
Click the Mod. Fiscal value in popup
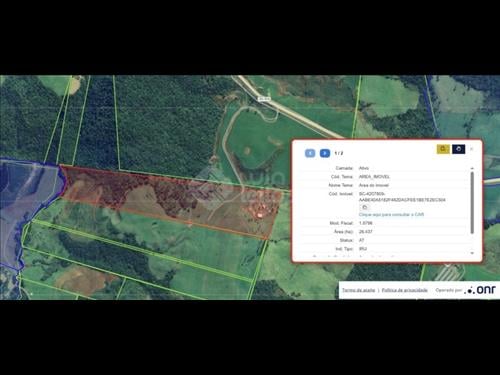coord(366,223)
